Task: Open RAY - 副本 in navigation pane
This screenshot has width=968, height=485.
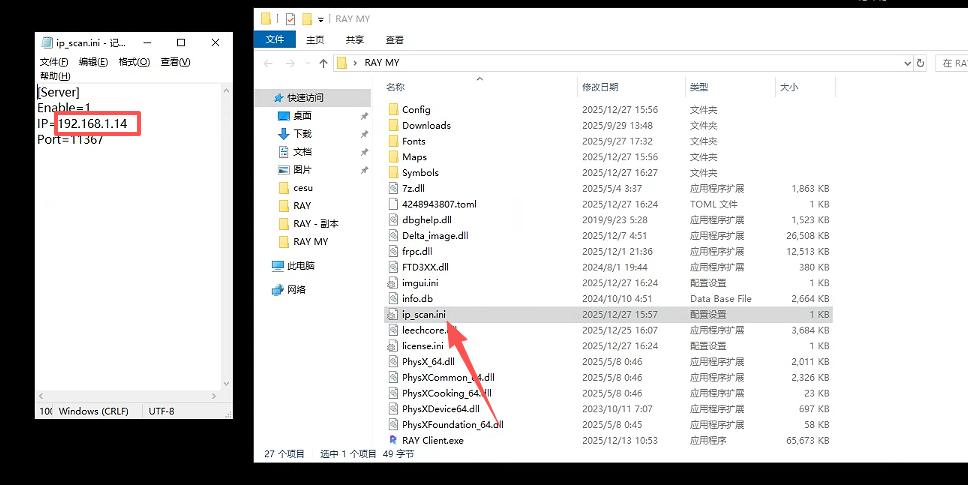Action: [x=315, y=223]
